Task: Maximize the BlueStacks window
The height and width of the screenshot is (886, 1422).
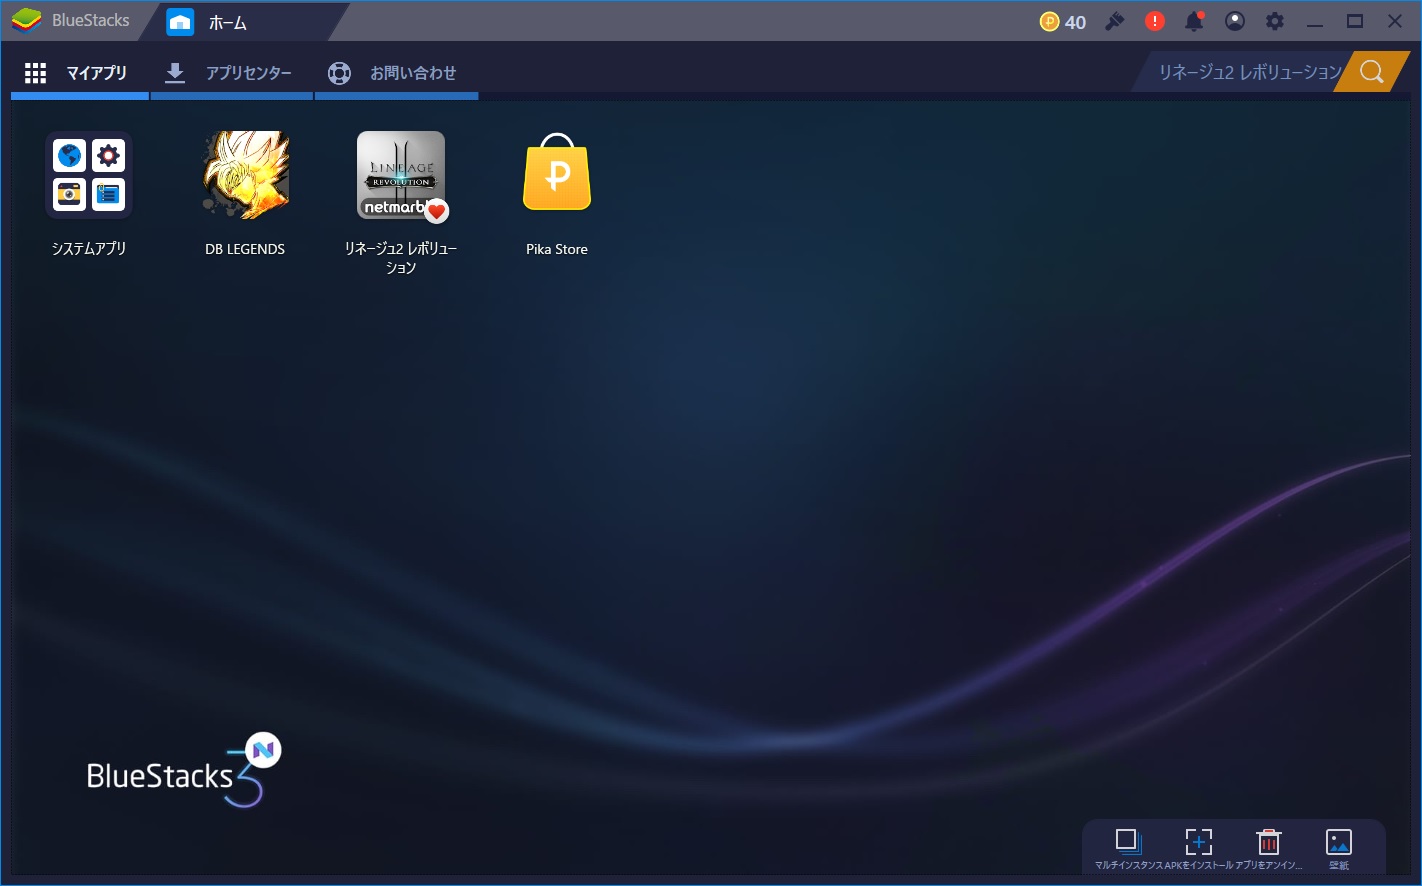Action: (1355, 21)
